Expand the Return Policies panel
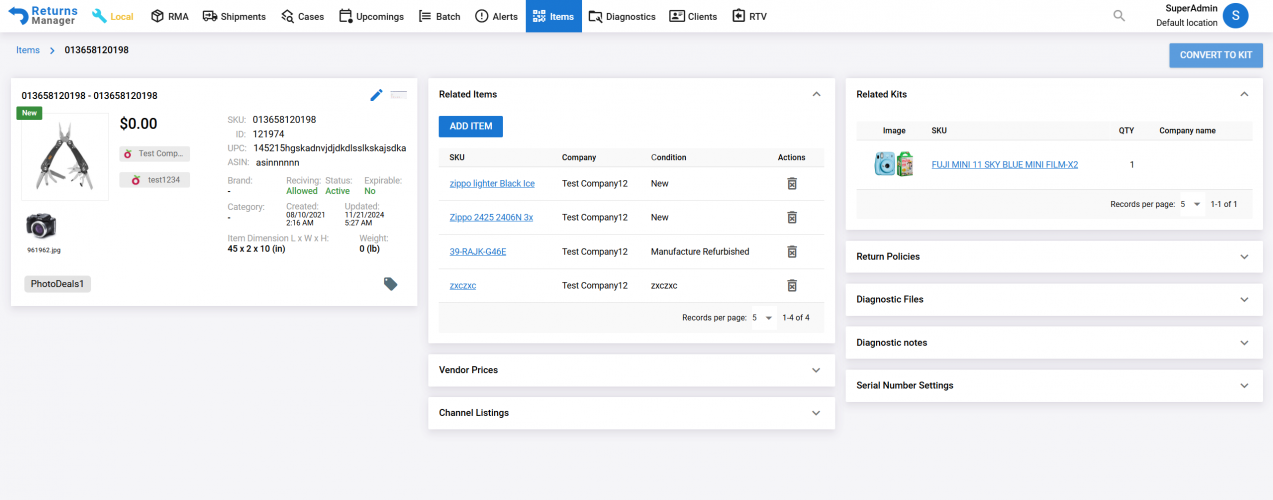The image size is (1273, 500). tap(1054, 257)
